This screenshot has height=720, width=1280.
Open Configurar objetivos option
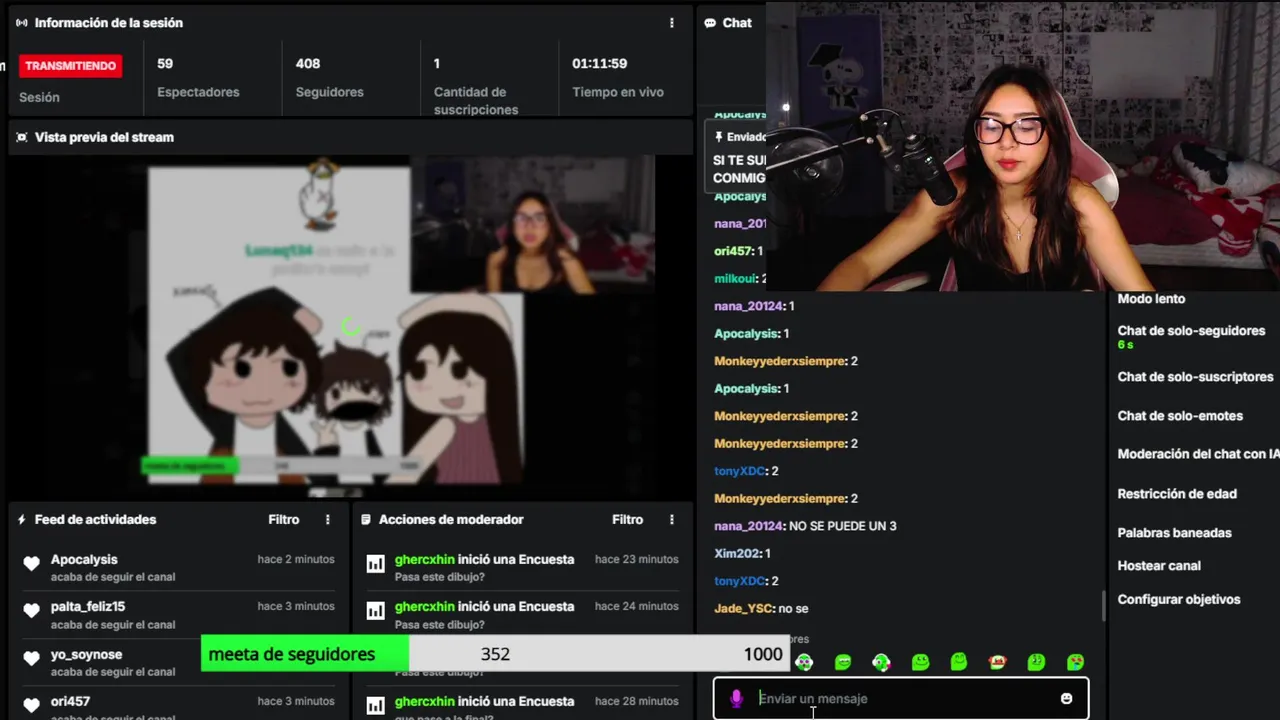[1179, 600]
